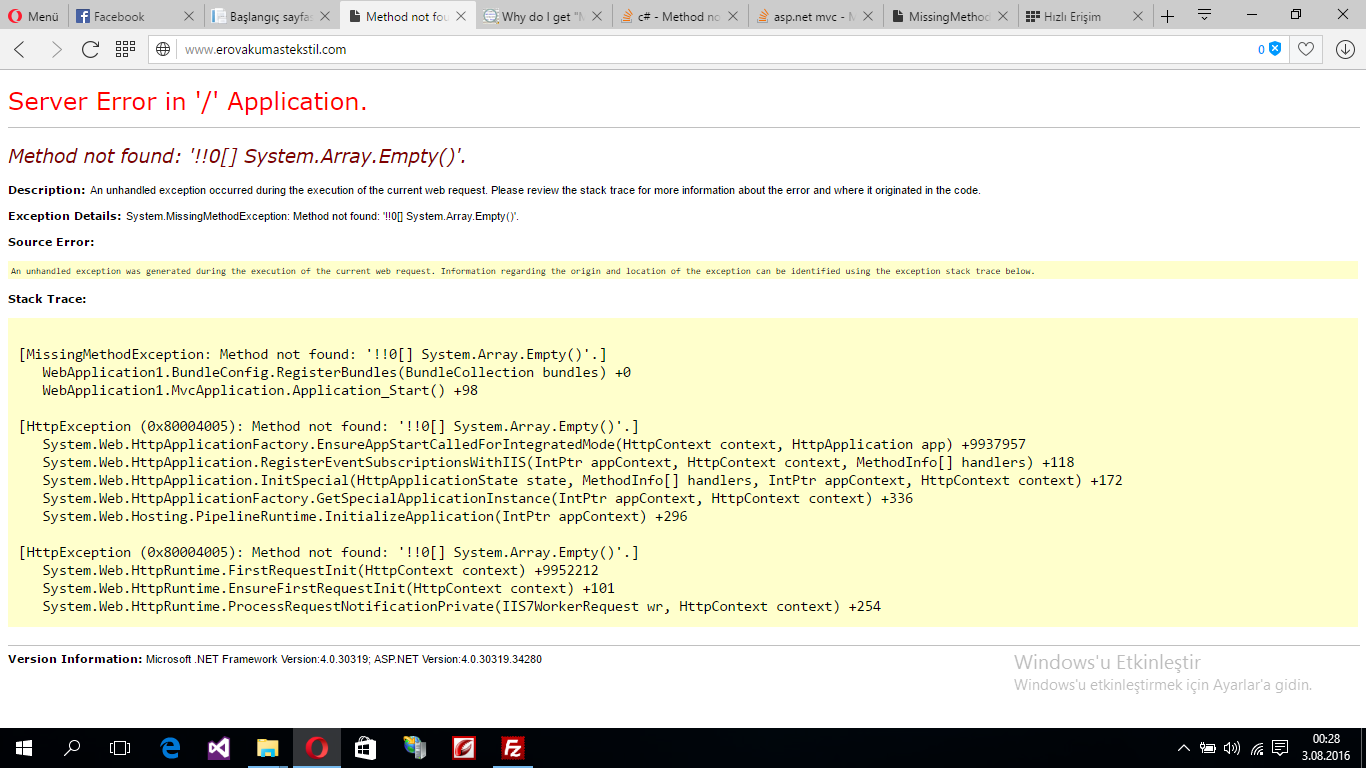The height and width of the screenshot is (768, 1366).
Task: Open File Explorer from the taskbar
Action: pos(267,748)
